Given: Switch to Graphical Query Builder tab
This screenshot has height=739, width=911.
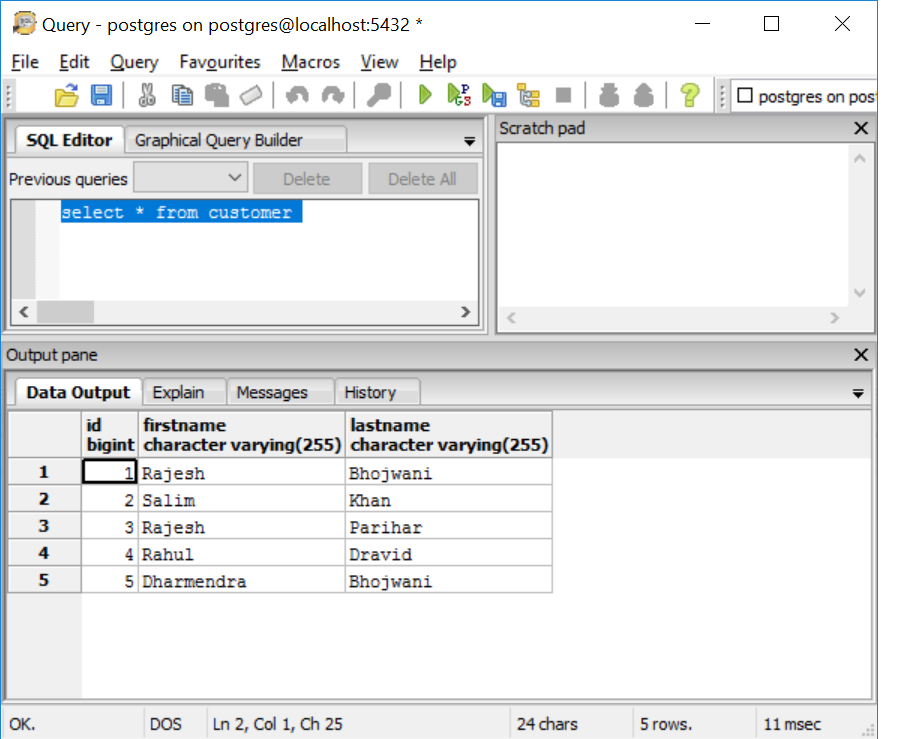Looking at the screenshot, I should [x=218, y=140].
